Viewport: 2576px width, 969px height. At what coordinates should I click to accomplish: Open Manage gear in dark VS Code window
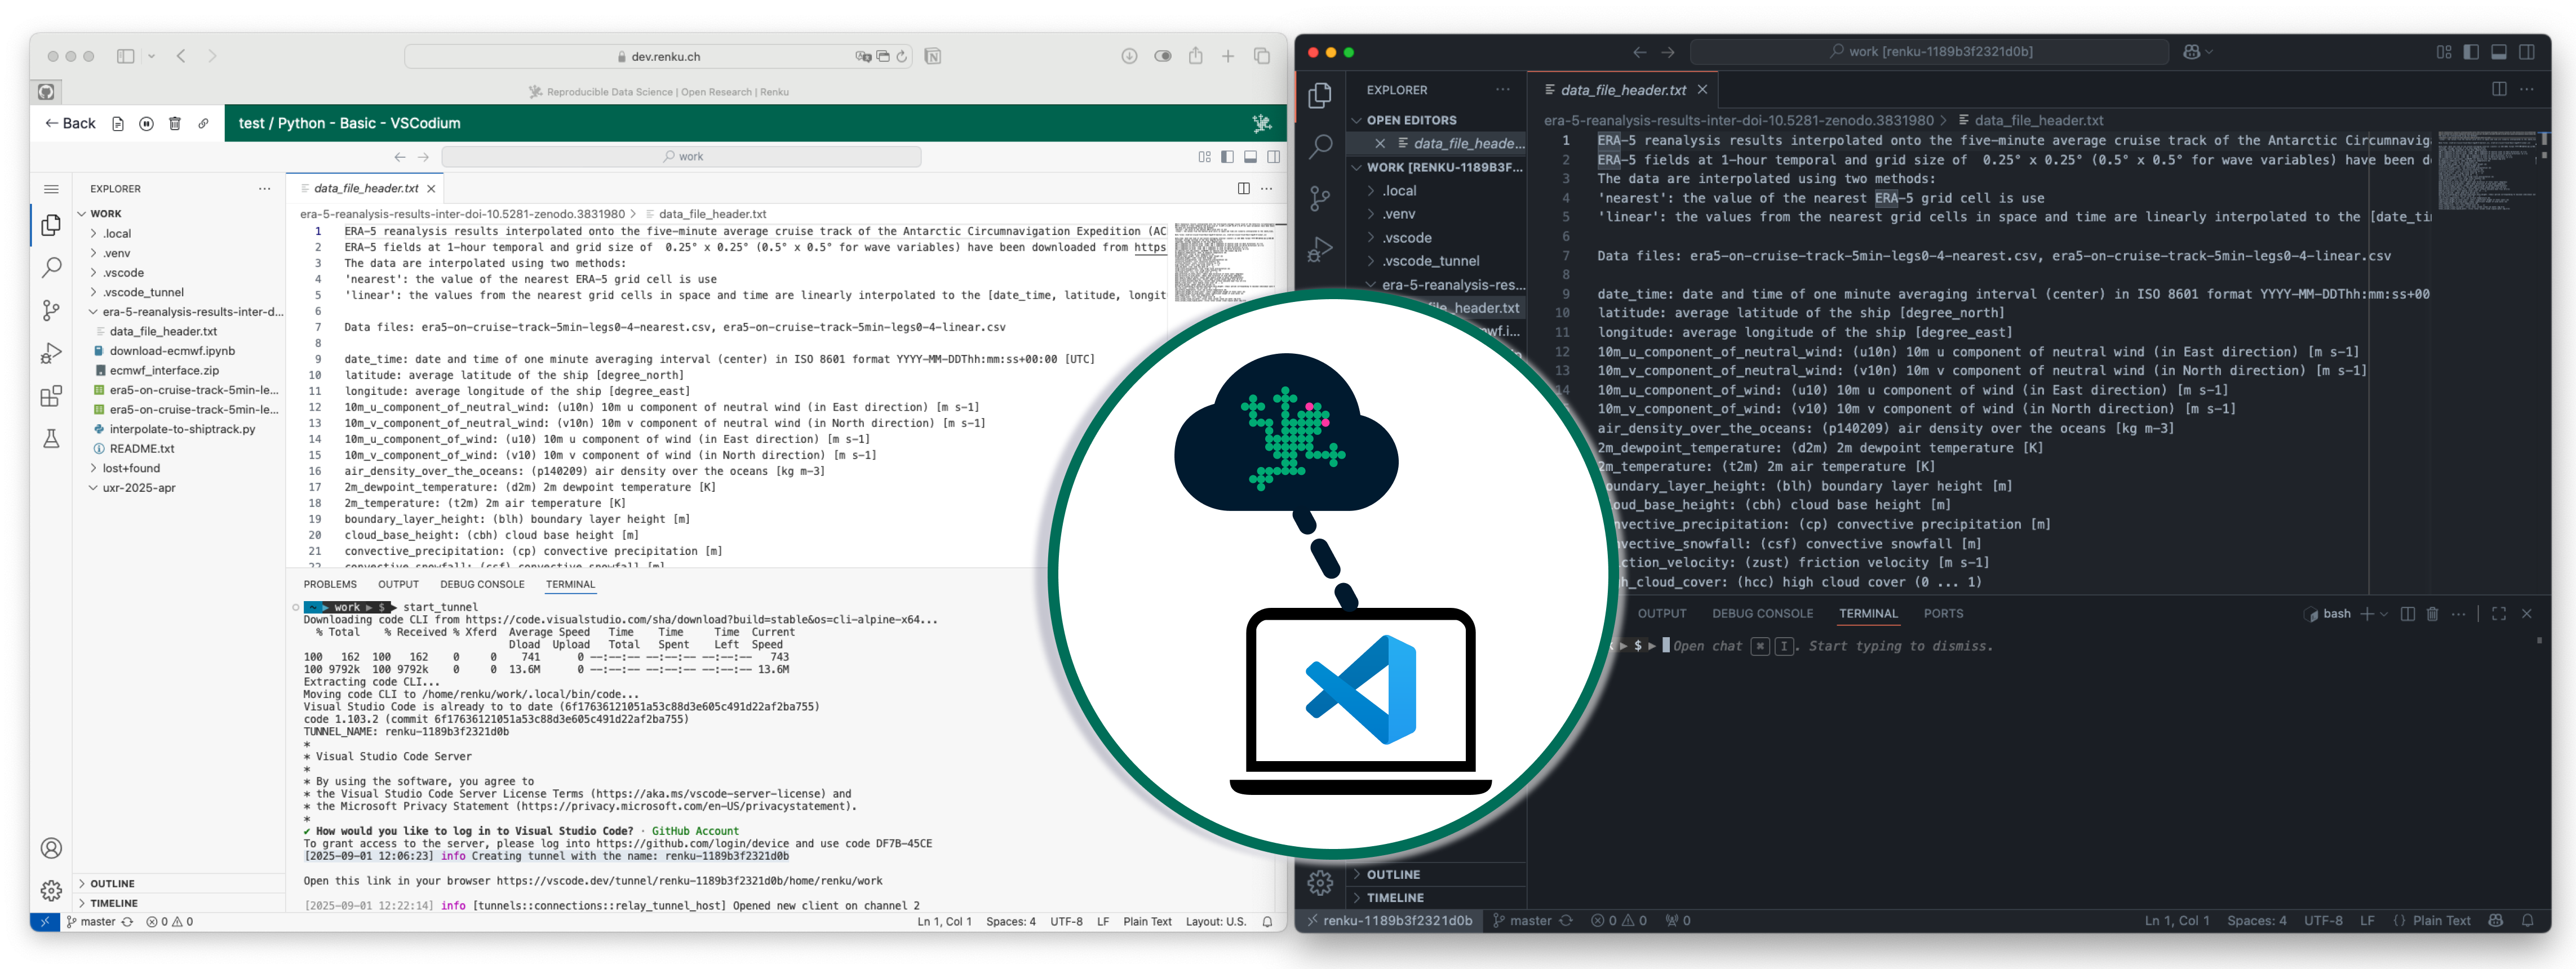click(x=1320, y=882)
